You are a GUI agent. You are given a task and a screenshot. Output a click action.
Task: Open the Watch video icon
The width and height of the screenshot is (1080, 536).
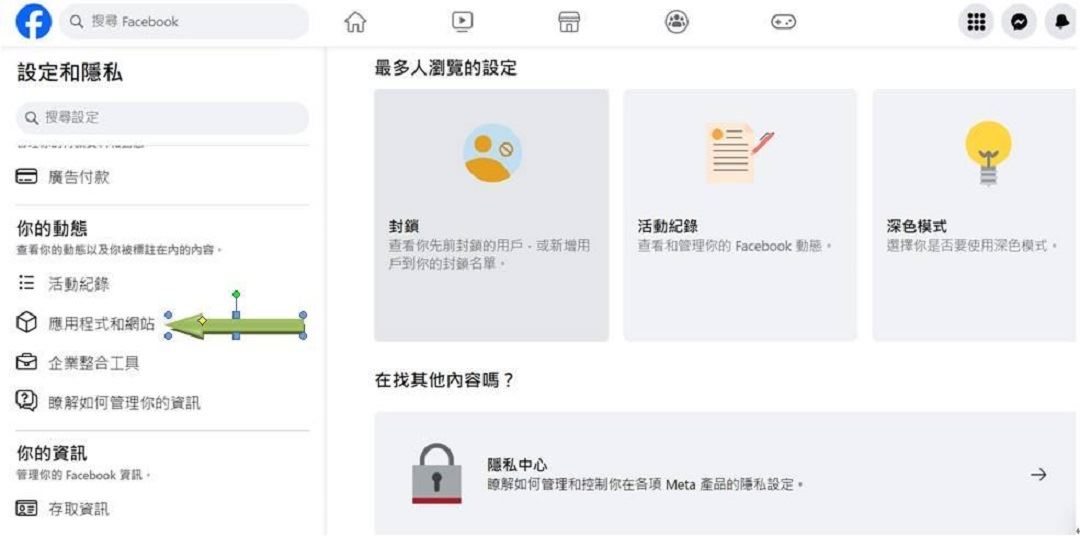[x=463, y=22]
